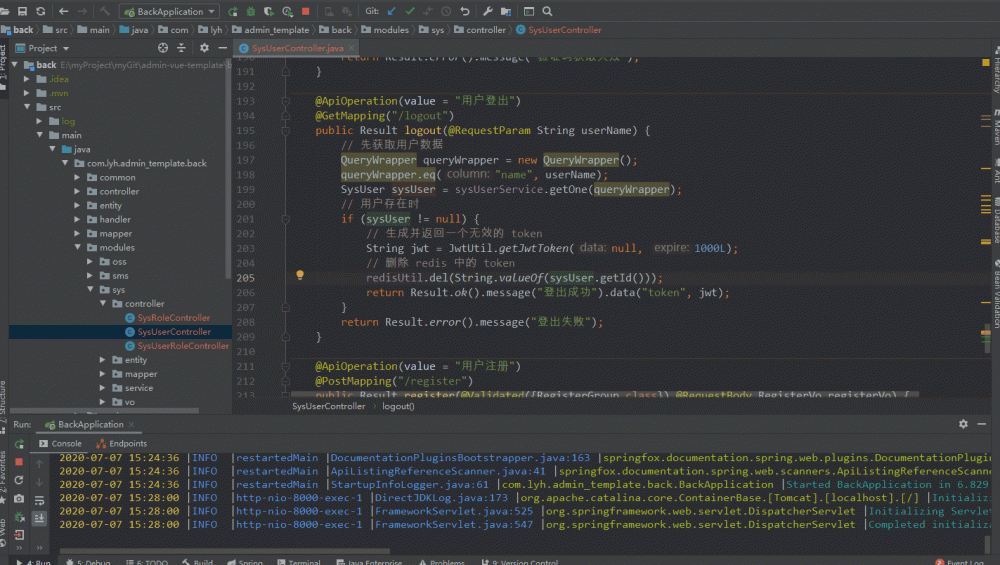This screenshot has width=1000, height=565.
Task: Click SysUserController breadcrumb below the editor
Action: point(328,406)
